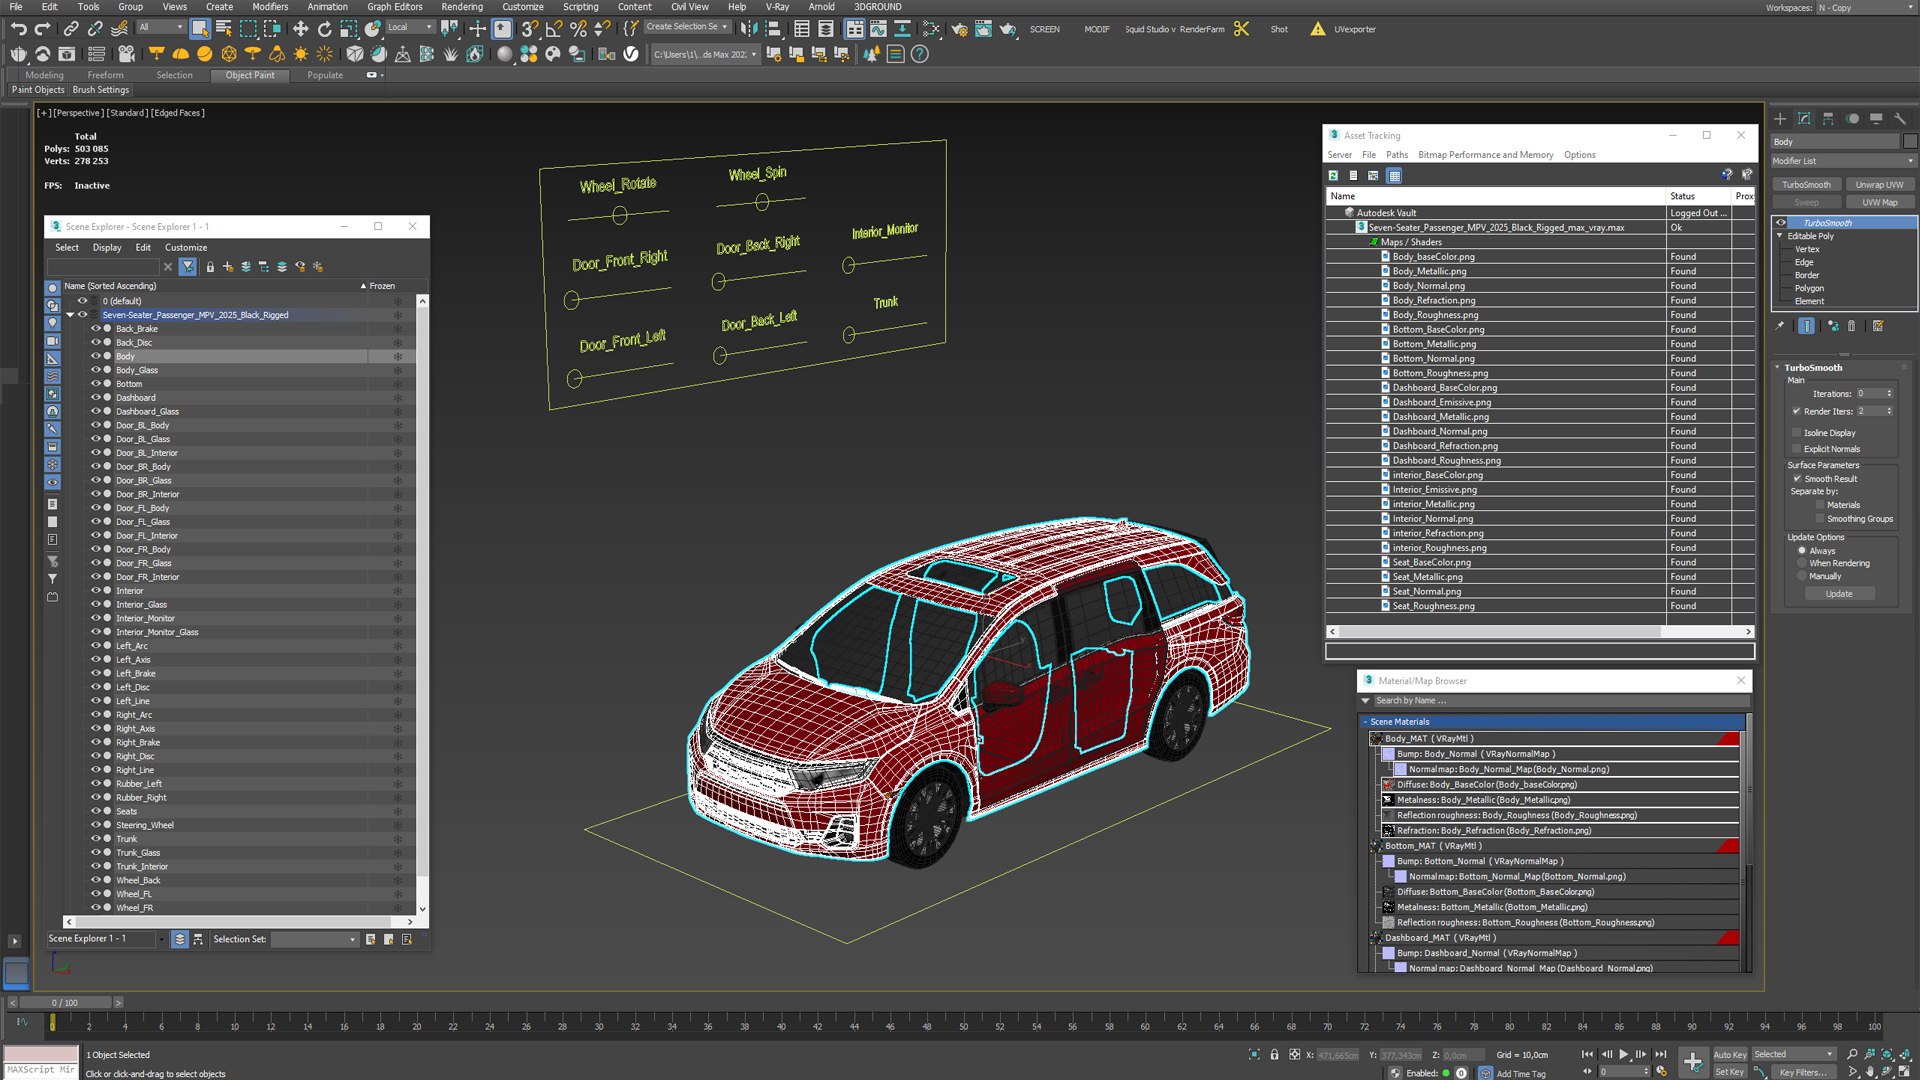Open the Local reference coordinate dropdown
Image resolution: width=1920 pixels, height=1080 pixels.
pos(410,28)
